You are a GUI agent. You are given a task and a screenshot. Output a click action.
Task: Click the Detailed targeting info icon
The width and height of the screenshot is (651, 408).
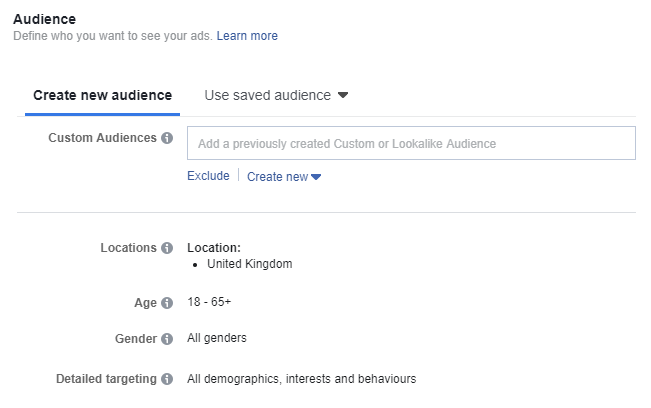167,379
